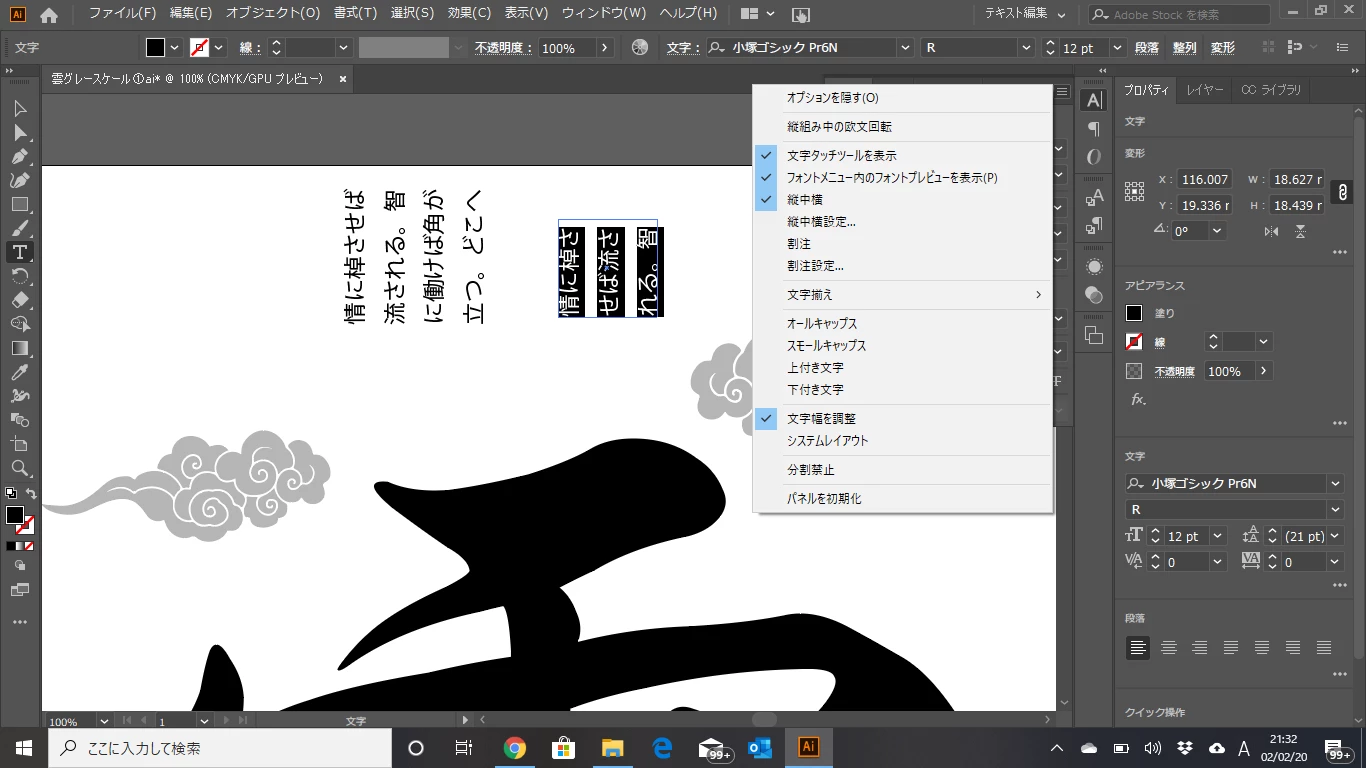
Task: Select the Gradient tool
Action: 19,348
